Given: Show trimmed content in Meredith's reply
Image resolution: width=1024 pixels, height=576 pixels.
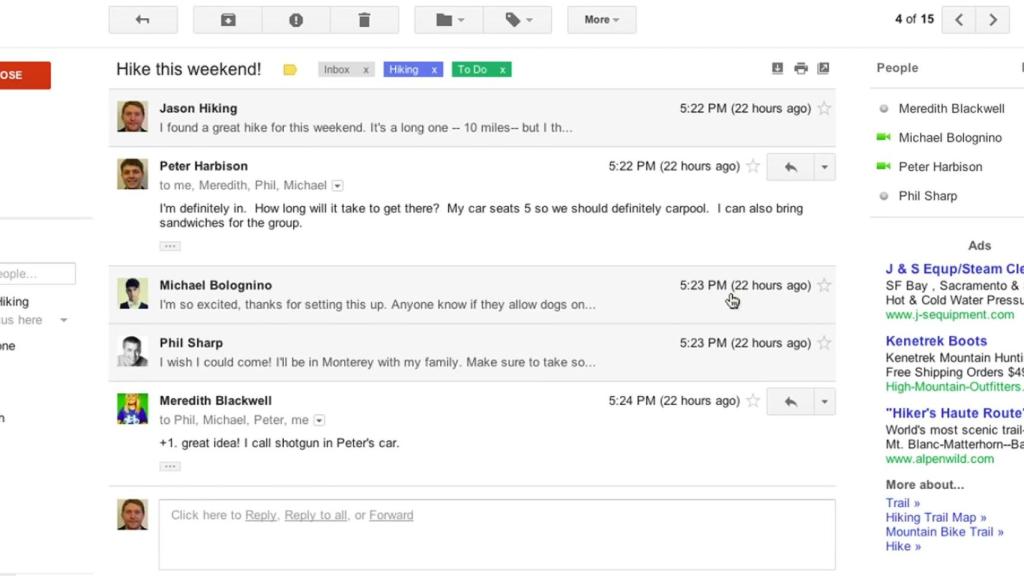Looking at the screenshot, I should pyautogui.click(x=169, y=465).
